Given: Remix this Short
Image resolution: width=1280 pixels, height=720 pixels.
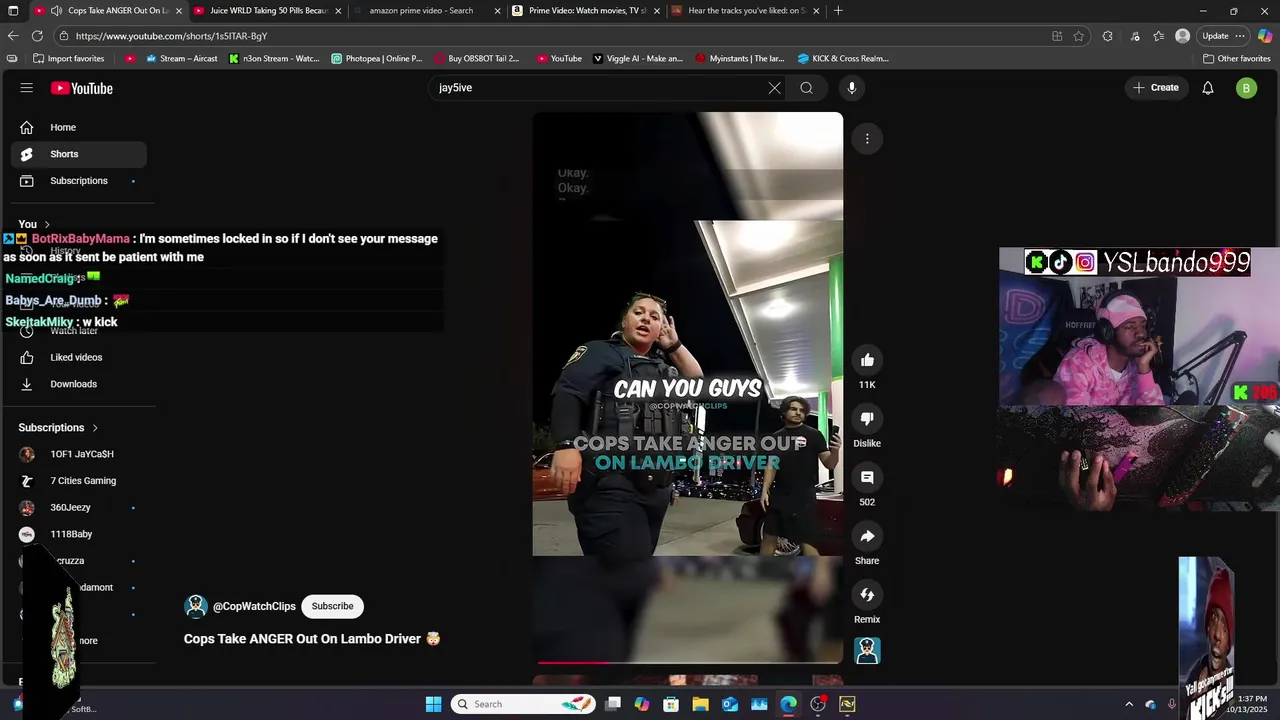Looking at the screenshot, I should point(867,595).
